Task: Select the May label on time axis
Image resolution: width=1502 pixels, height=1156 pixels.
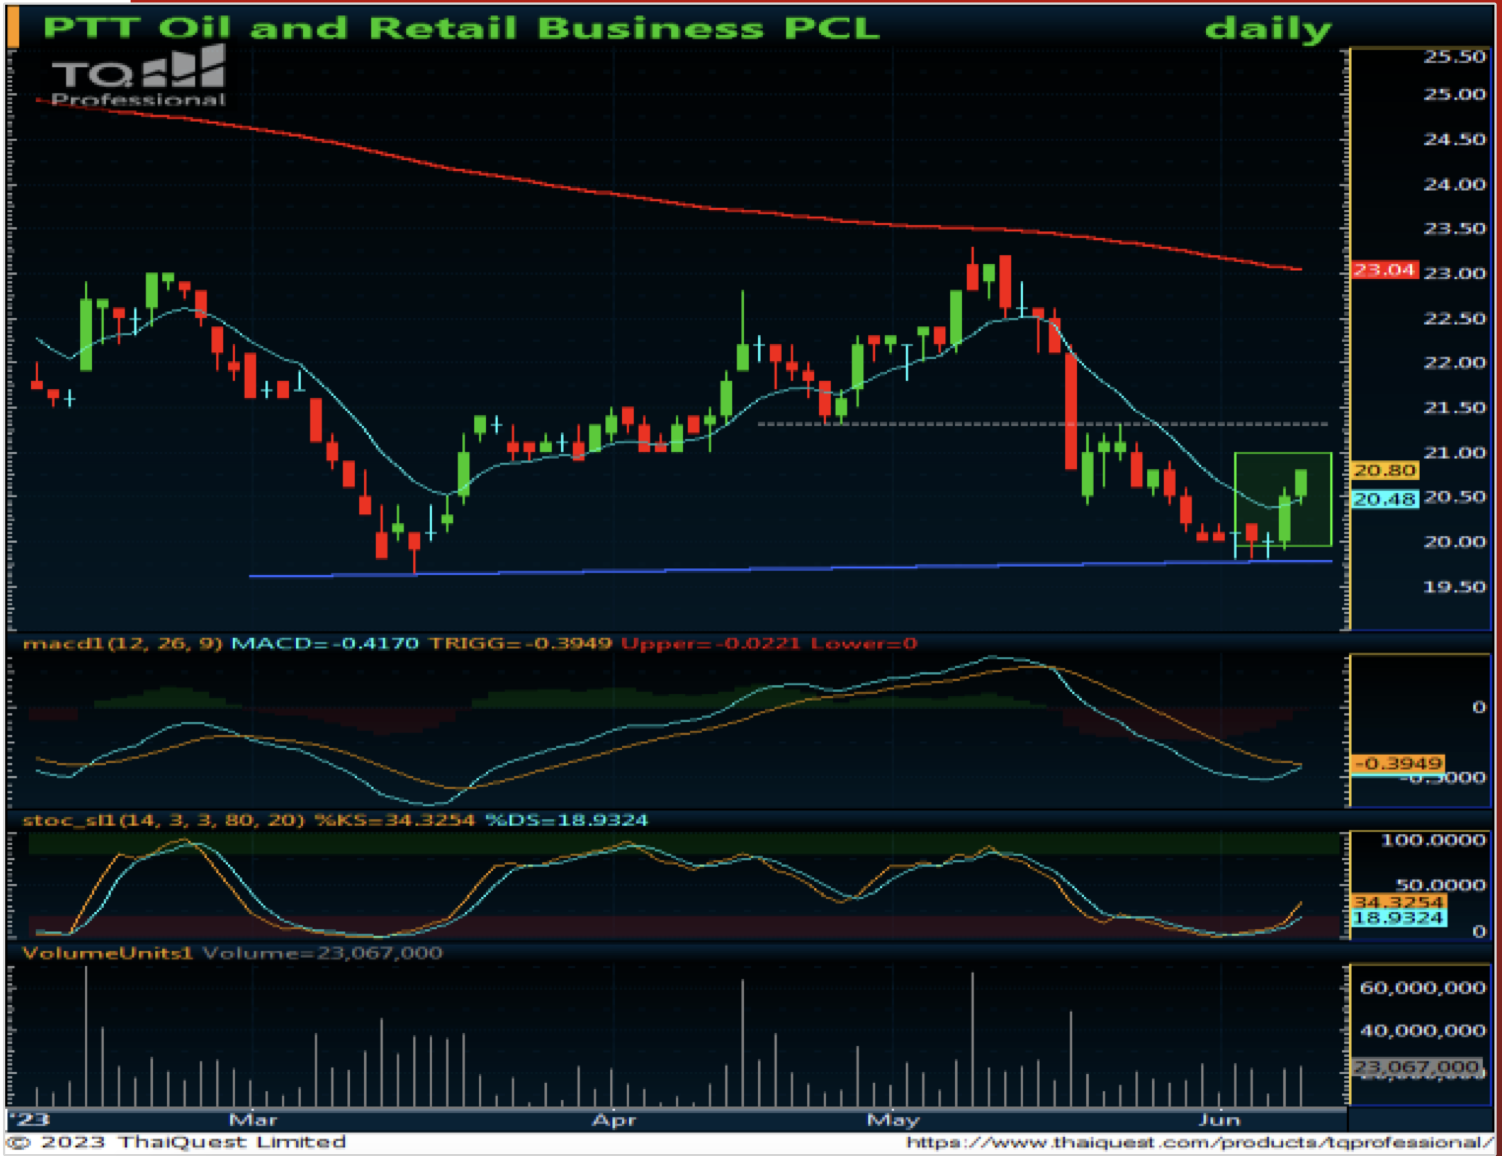Action: click(893, 1120)
